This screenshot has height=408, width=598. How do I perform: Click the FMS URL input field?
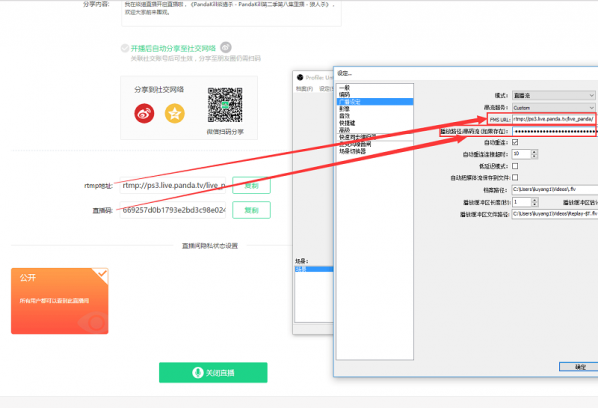(553, 119)
